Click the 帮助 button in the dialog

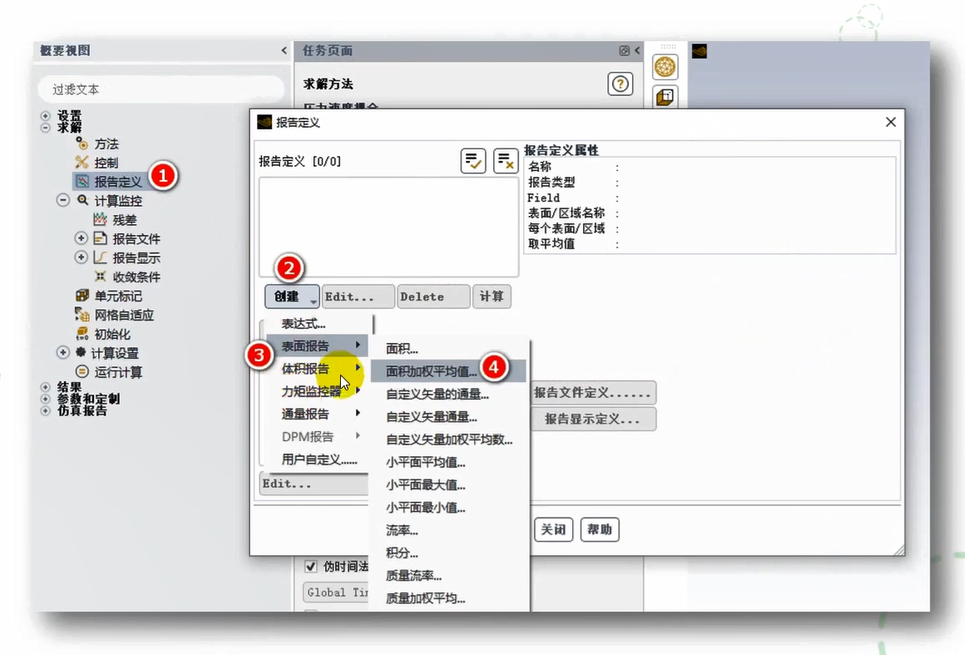(600, 530)
